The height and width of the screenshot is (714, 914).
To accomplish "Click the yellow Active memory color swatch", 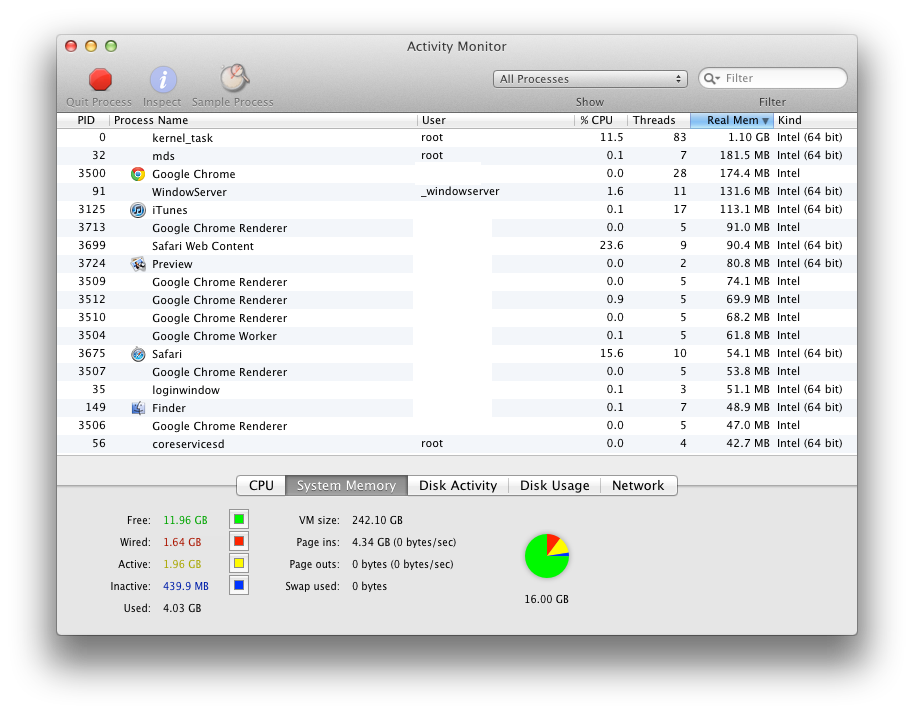I will point(239,564).
